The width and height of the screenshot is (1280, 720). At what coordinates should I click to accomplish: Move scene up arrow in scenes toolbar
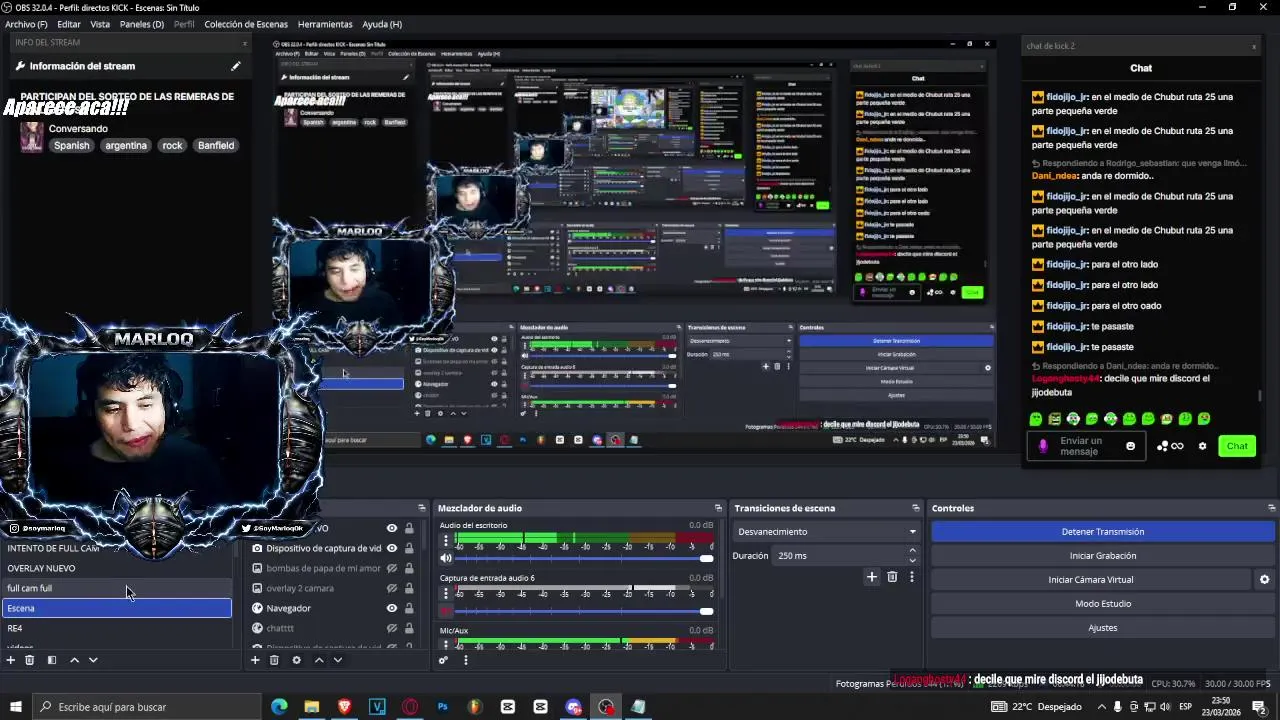(74, 660)
